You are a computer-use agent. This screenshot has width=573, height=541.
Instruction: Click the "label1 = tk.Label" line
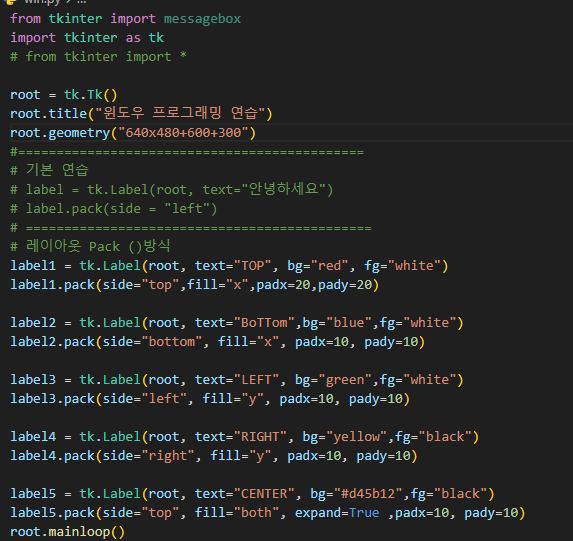tap(229, 266)
